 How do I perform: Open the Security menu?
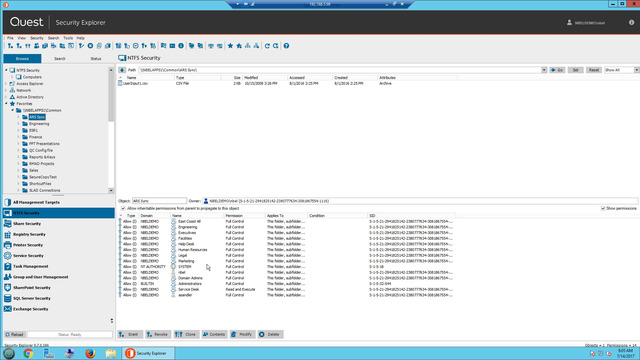37,38
